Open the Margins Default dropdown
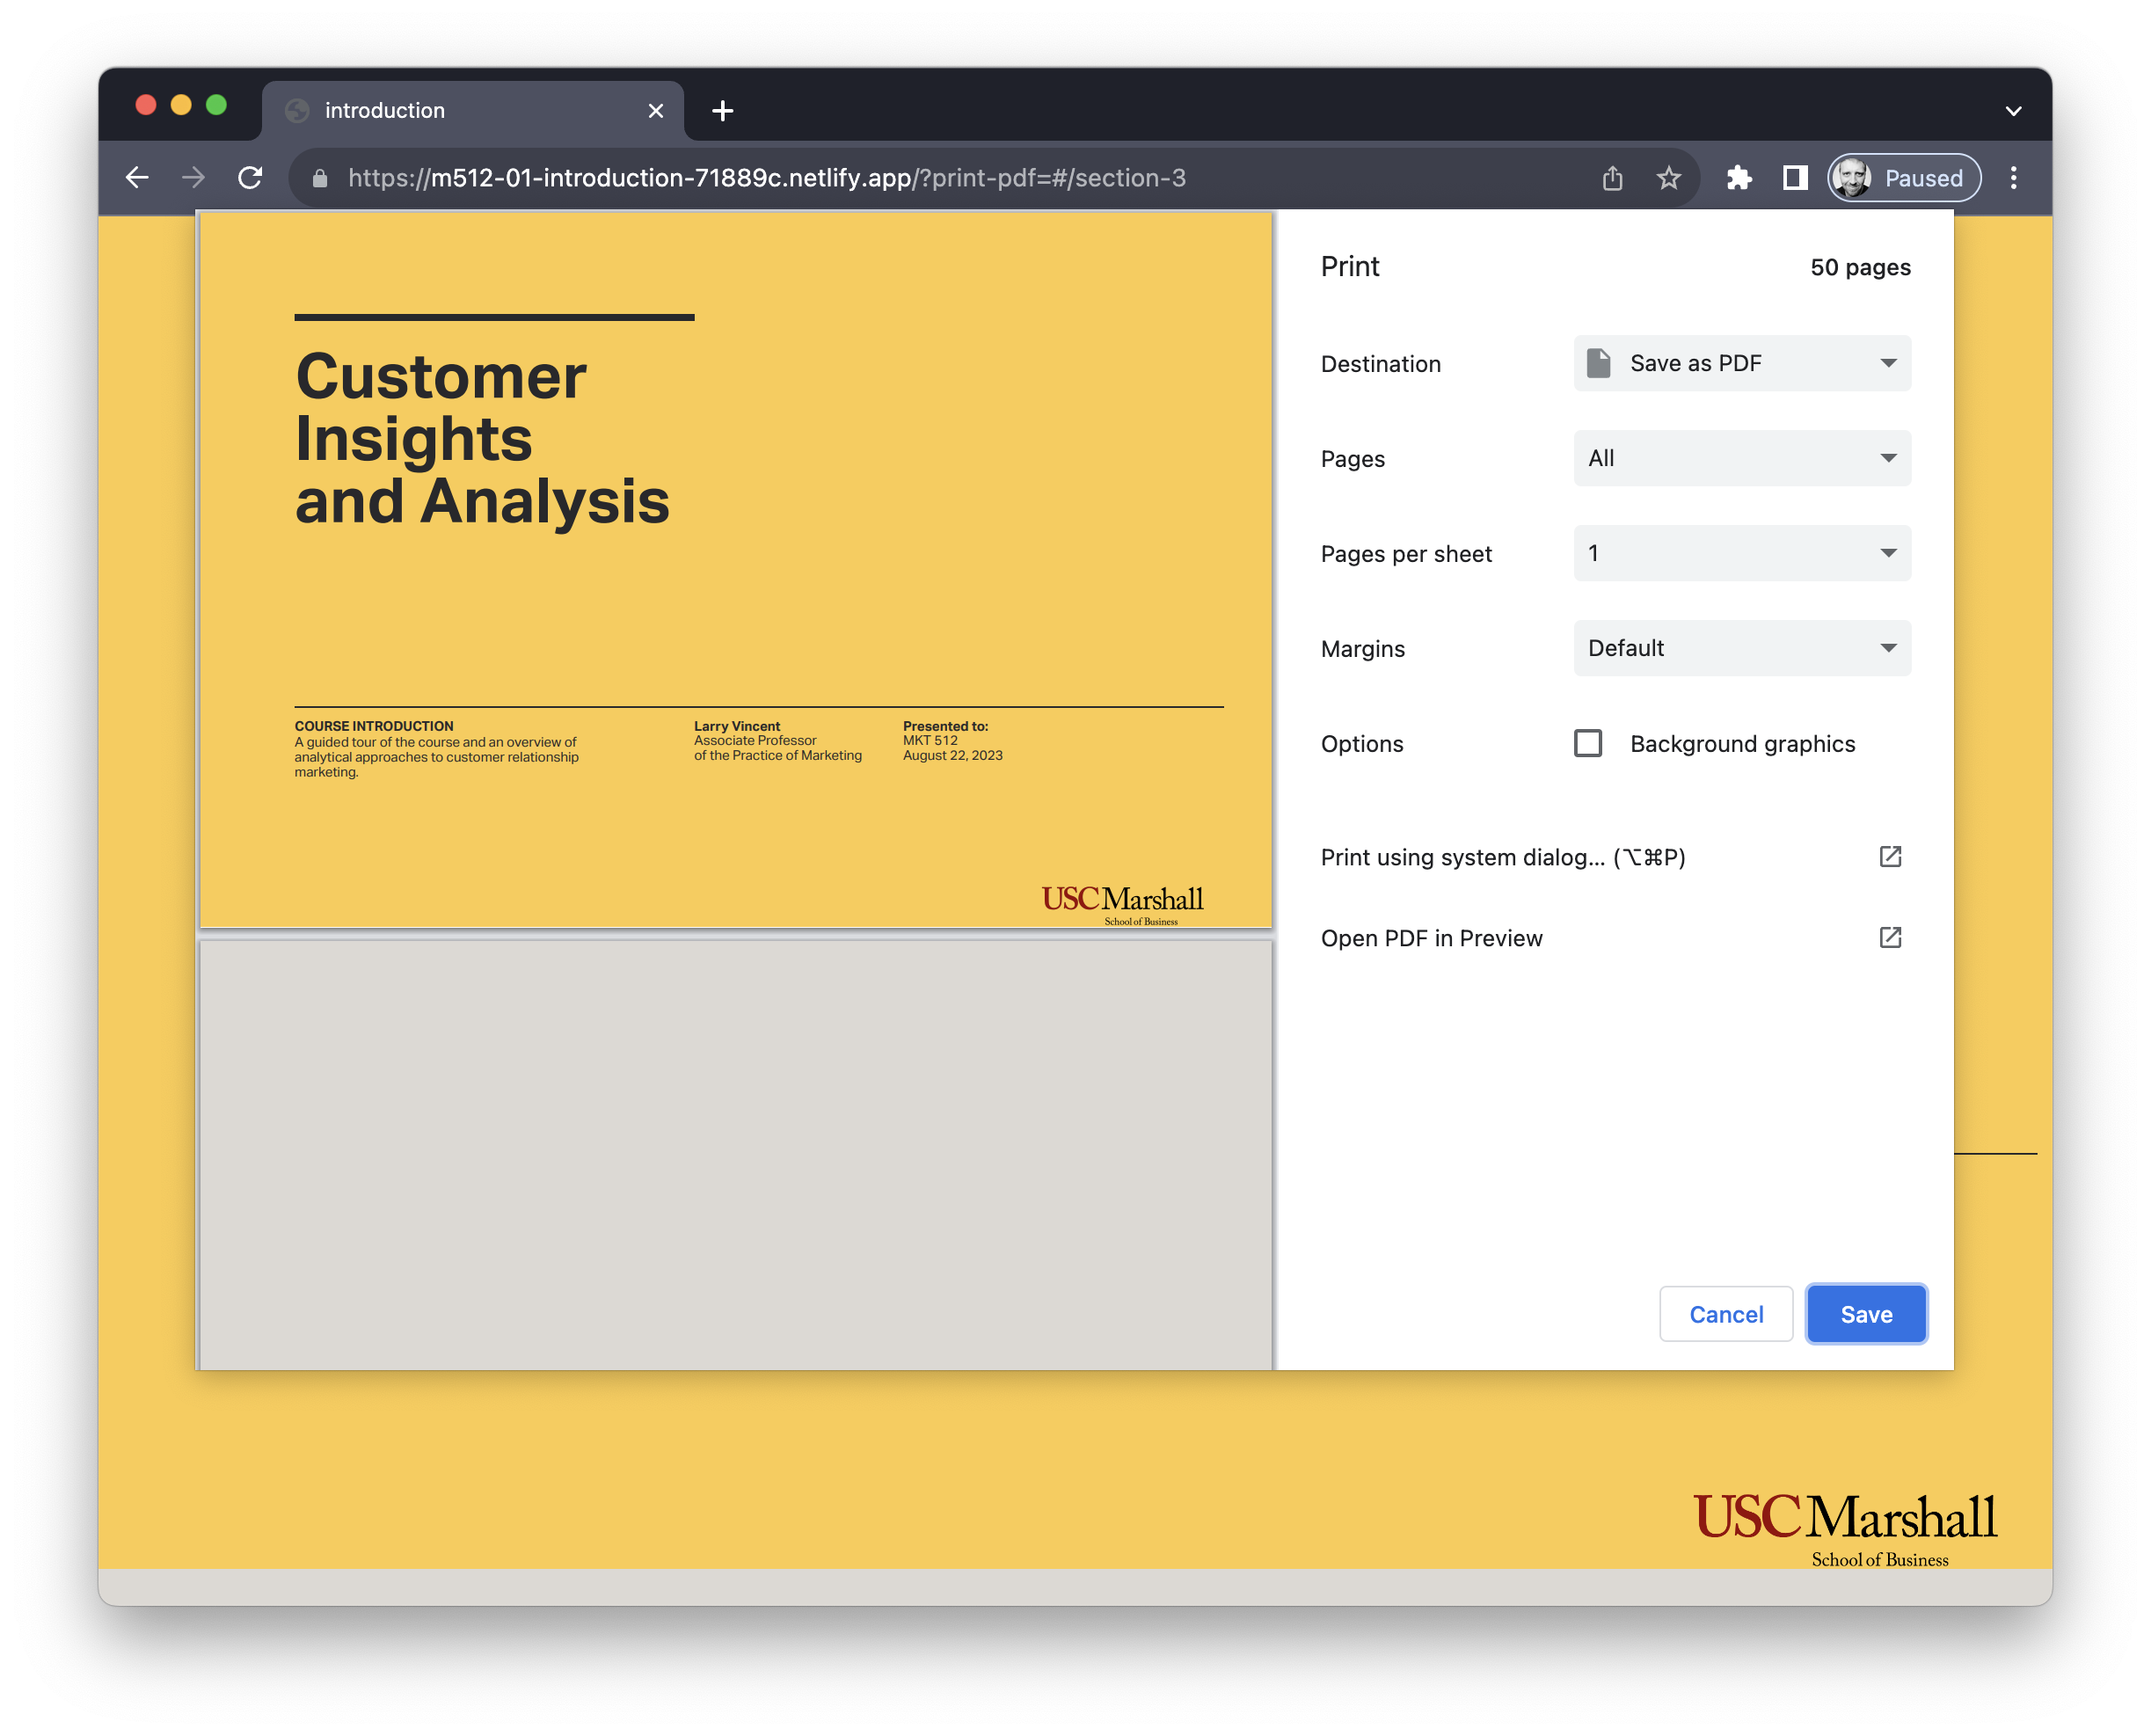The image size is (2151, 1736). [1741, 648]
